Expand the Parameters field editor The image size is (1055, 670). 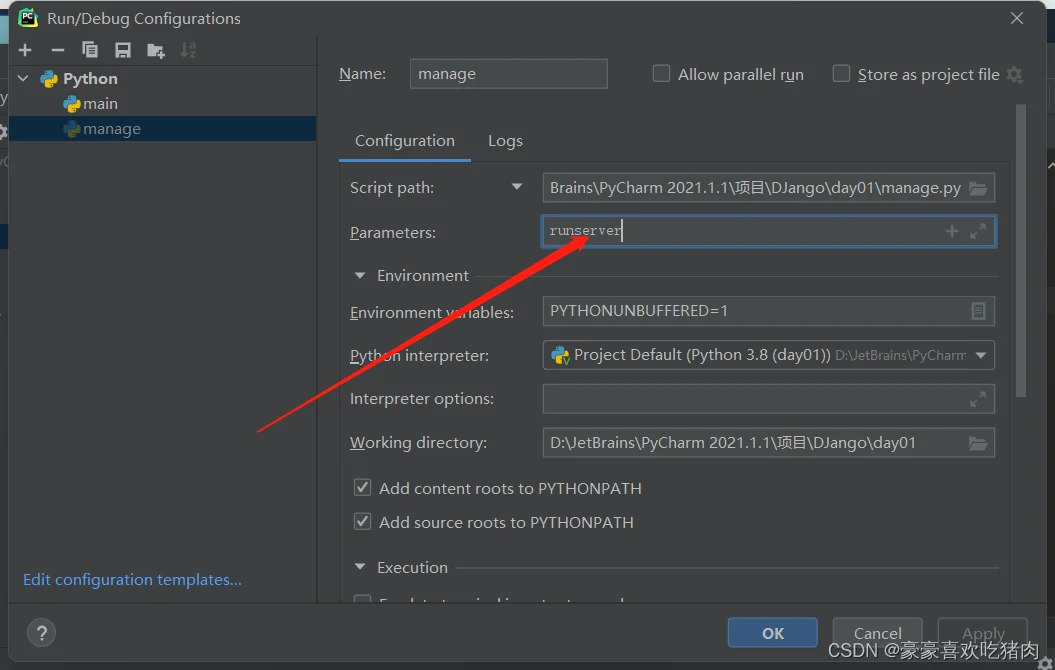(978, 231)
